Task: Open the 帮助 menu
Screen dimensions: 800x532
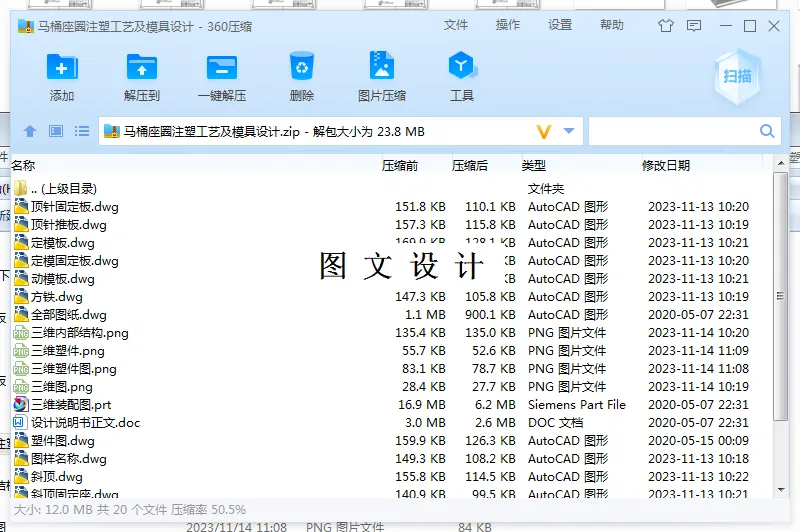Action: [x=612, y=25]
